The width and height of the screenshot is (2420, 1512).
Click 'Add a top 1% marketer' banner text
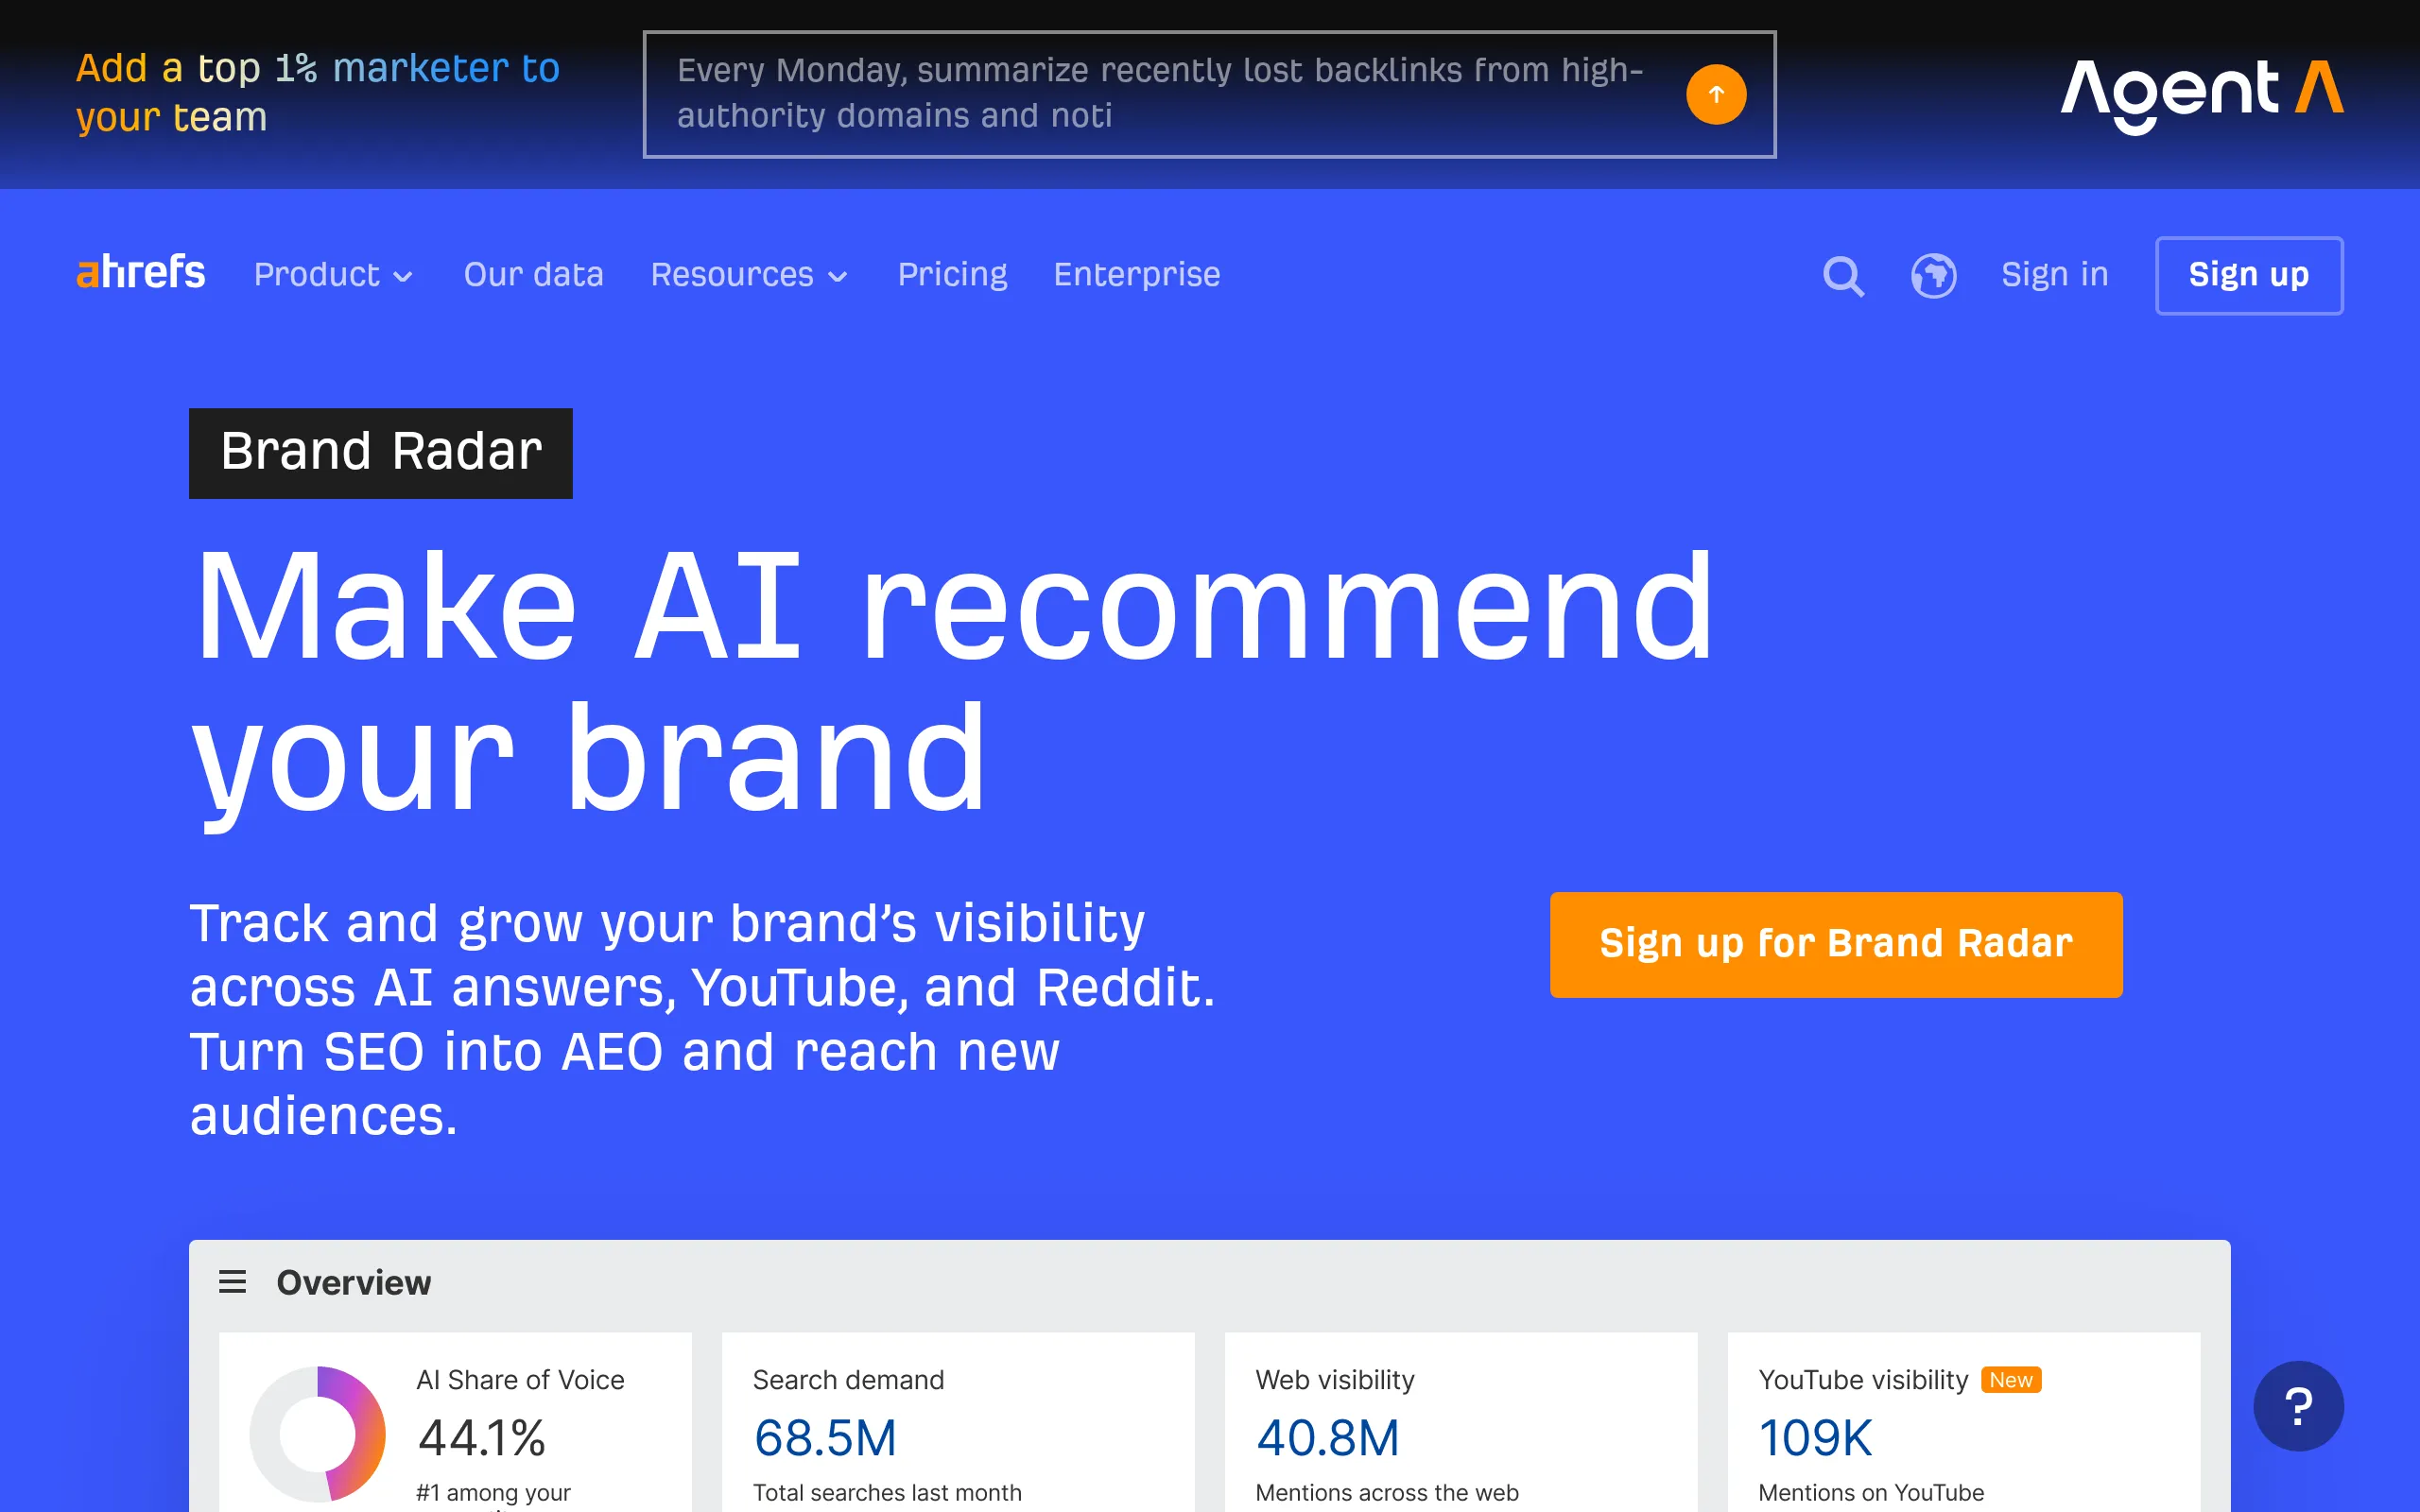(x=317, y=93)
